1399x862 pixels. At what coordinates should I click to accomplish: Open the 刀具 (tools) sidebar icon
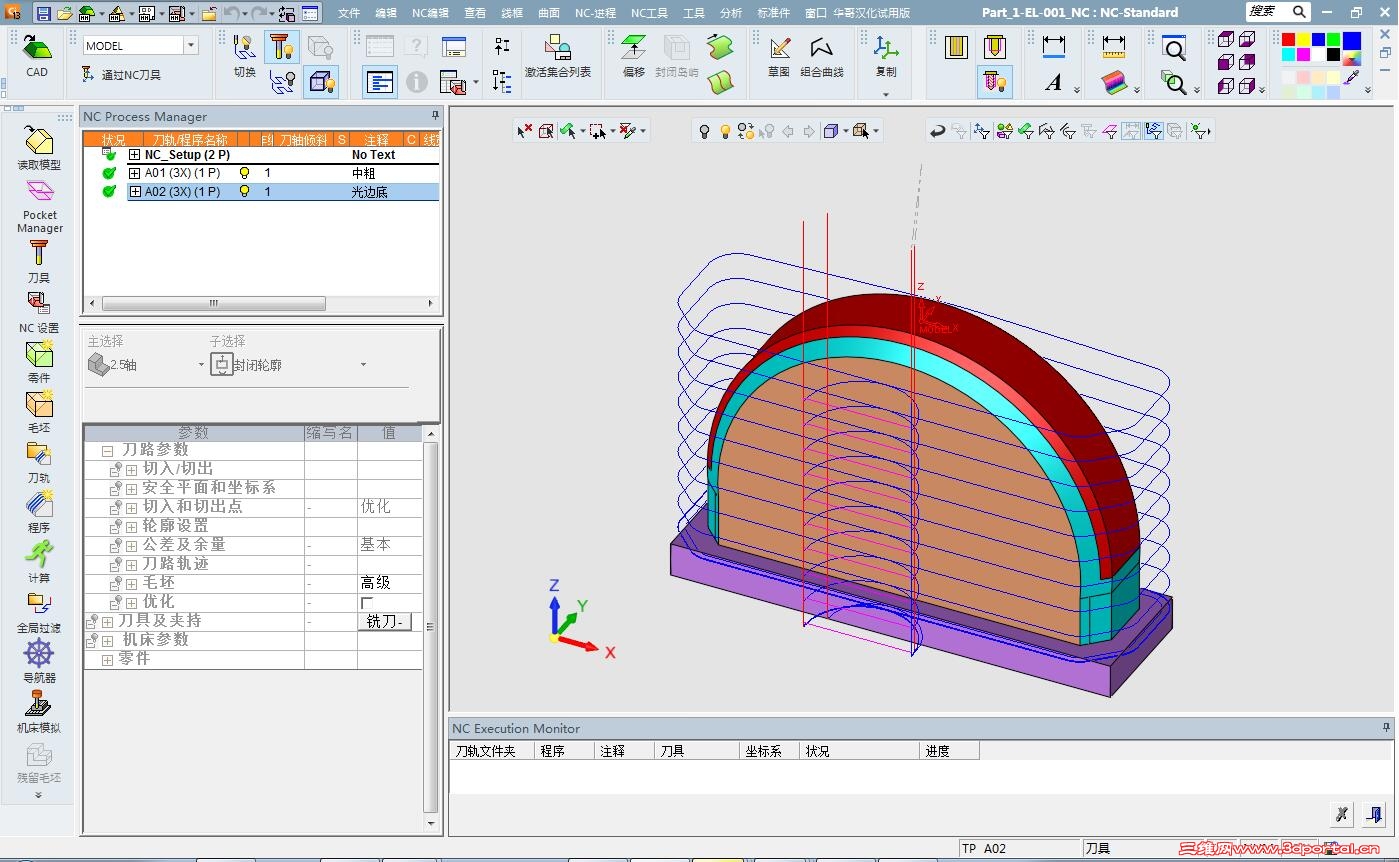[x=39, y=262]
